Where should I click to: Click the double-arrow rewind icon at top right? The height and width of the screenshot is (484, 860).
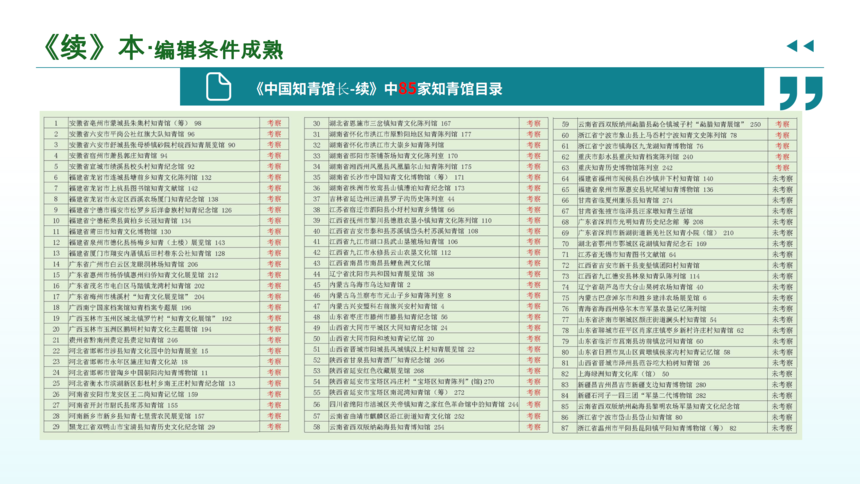[800, 46]
